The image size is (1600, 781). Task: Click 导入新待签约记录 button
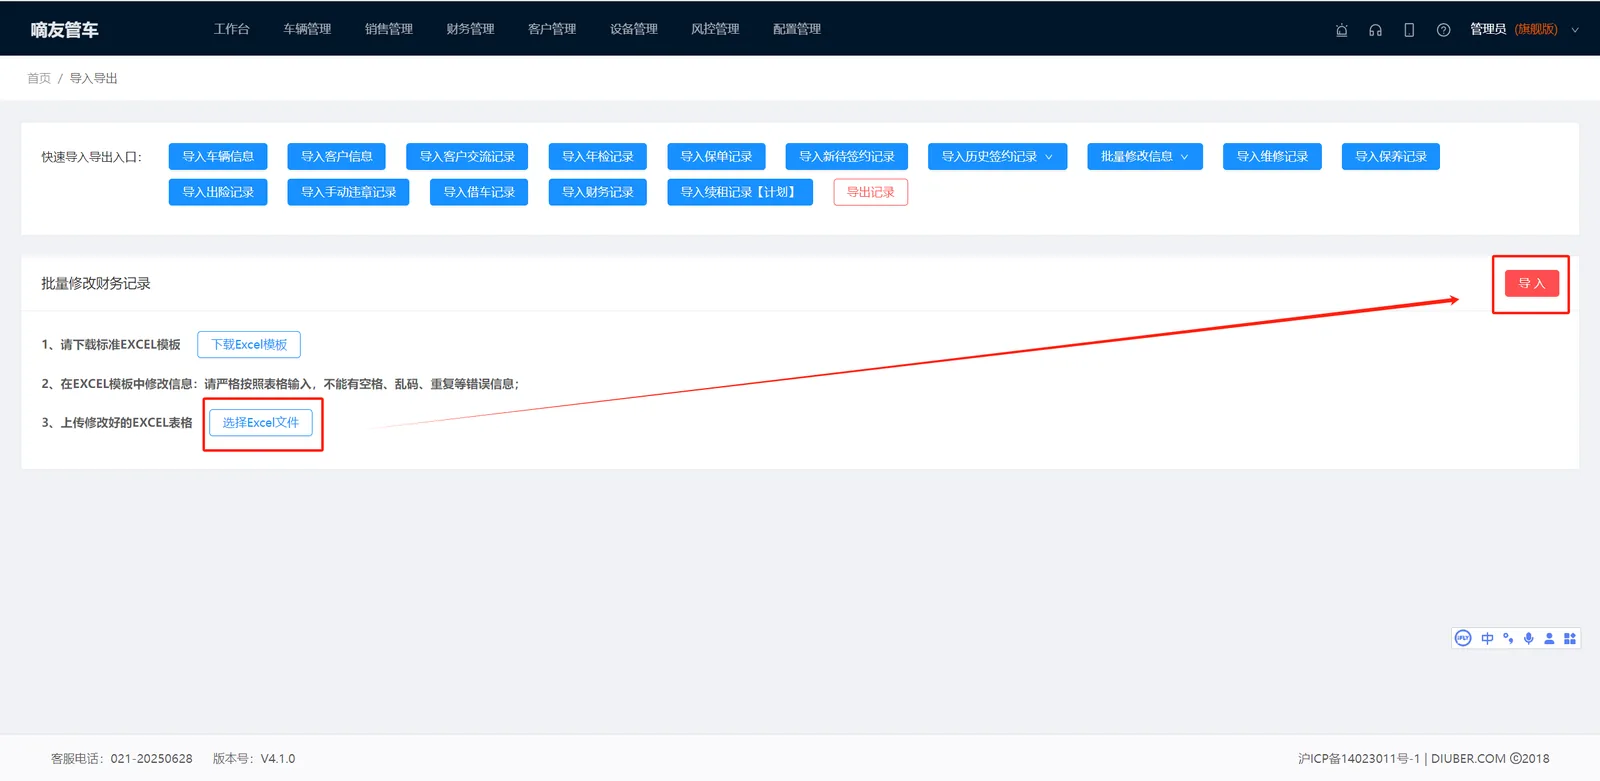tap(847, 156)
